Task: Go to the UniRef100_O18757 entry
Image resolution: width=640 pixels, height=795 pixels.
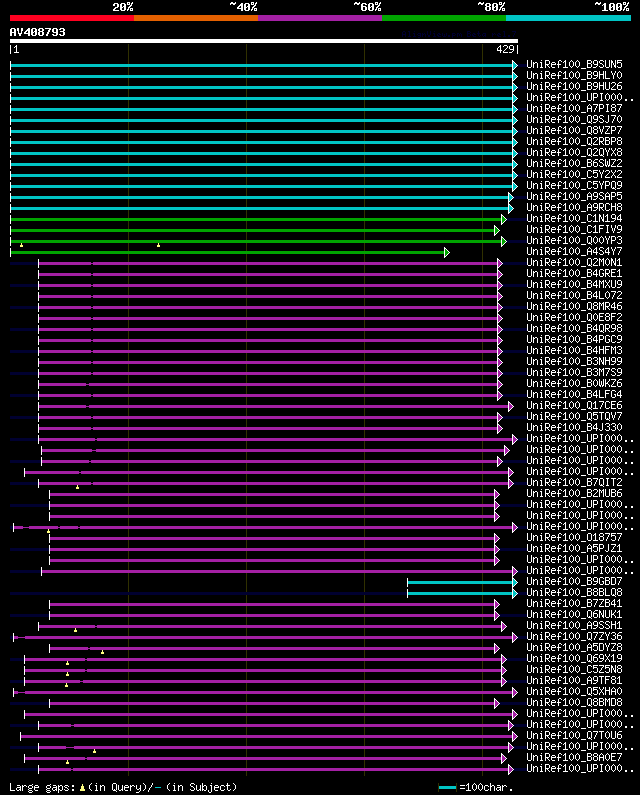Action: tap(574, 537)
